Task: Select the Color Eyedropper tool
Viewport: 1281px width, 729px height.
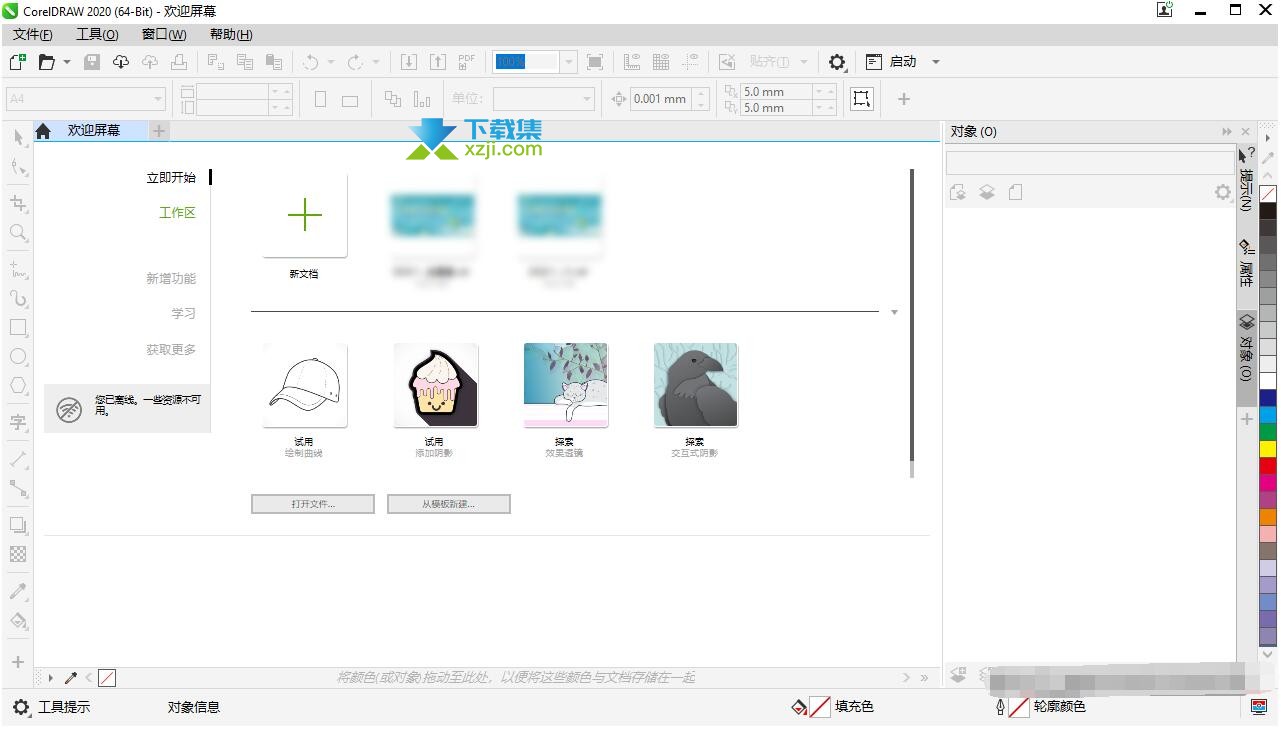Action: click(x=18, y=592)
